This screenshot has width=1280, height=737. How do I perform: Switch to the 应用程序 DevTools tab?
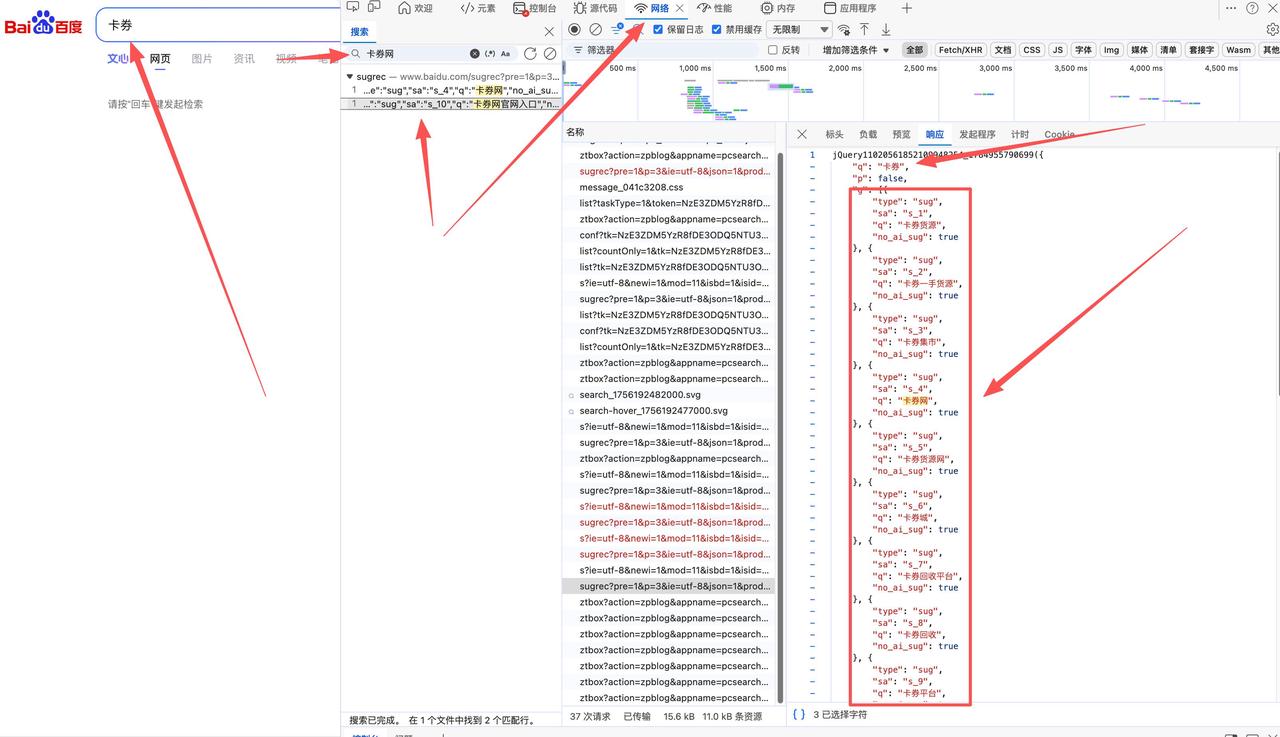850,8
